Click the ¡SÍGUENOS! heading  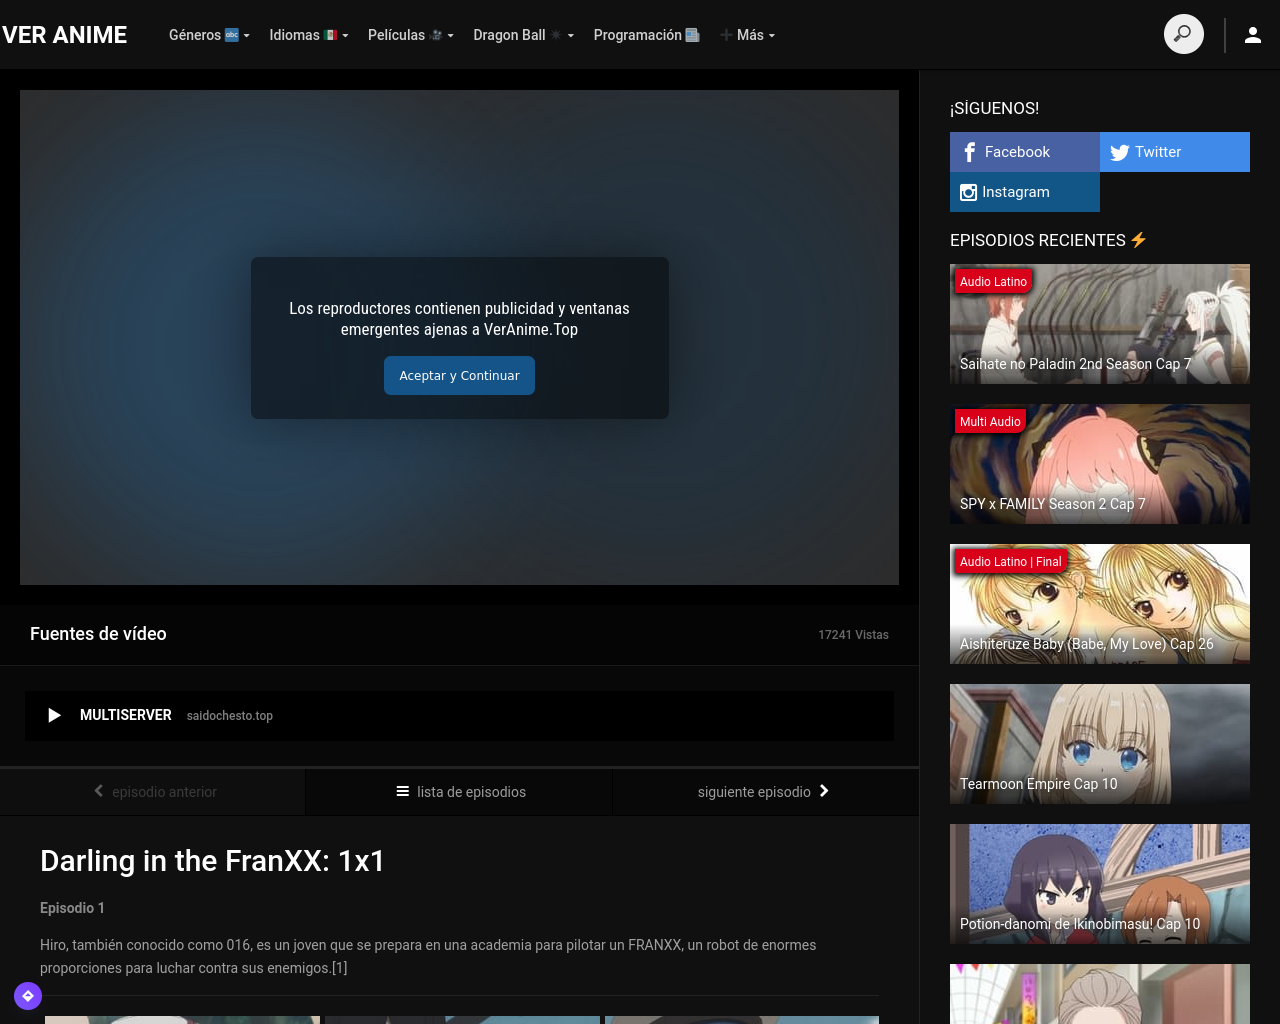[994, 108]
